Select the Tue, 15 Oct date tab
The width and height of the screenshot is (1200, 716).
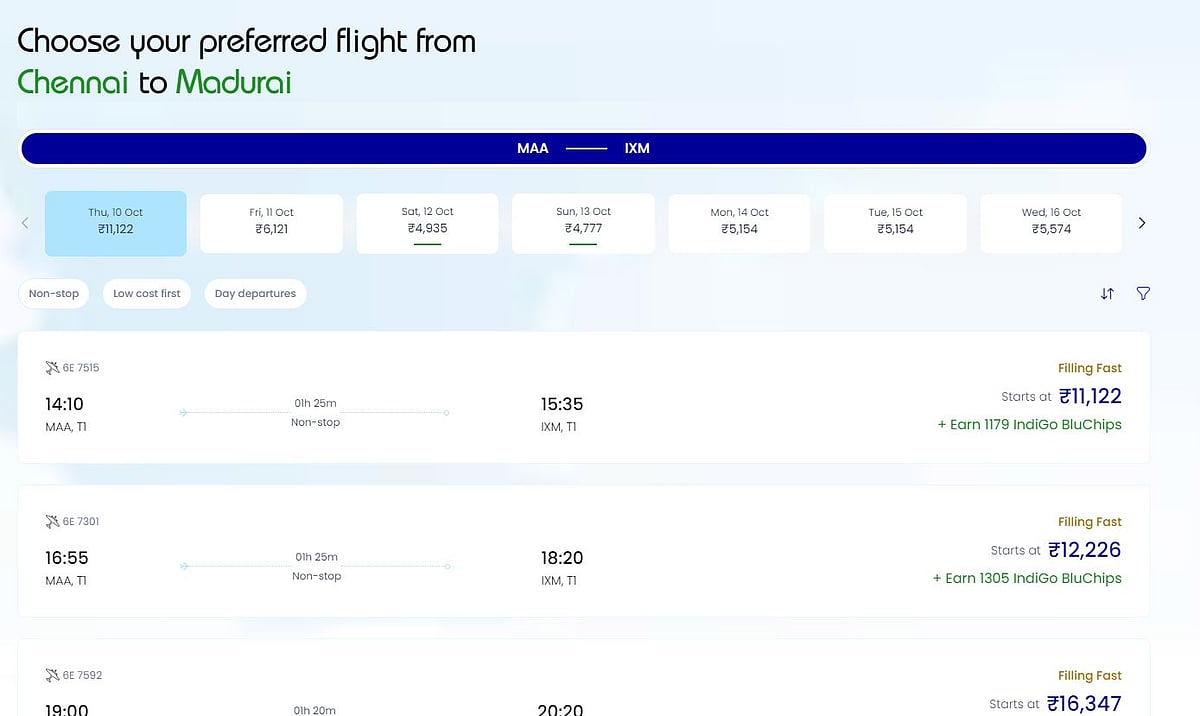click(x=895, y=223)
